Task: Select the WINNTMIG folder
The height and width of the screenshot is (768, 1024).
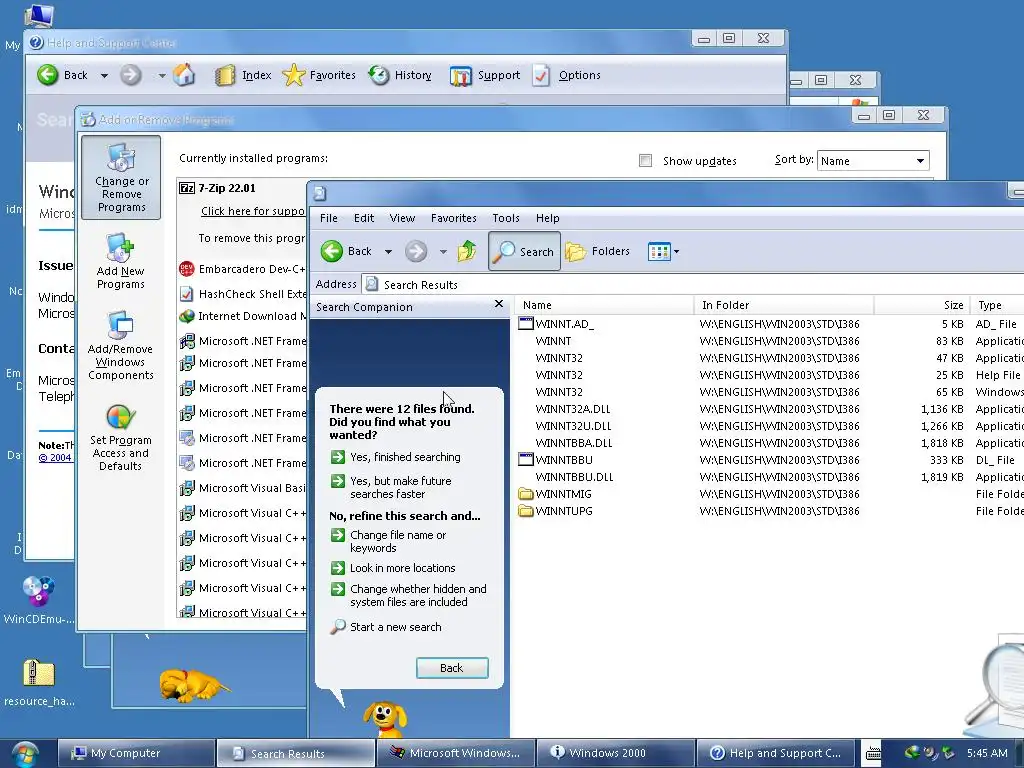Action: (556, 494)
